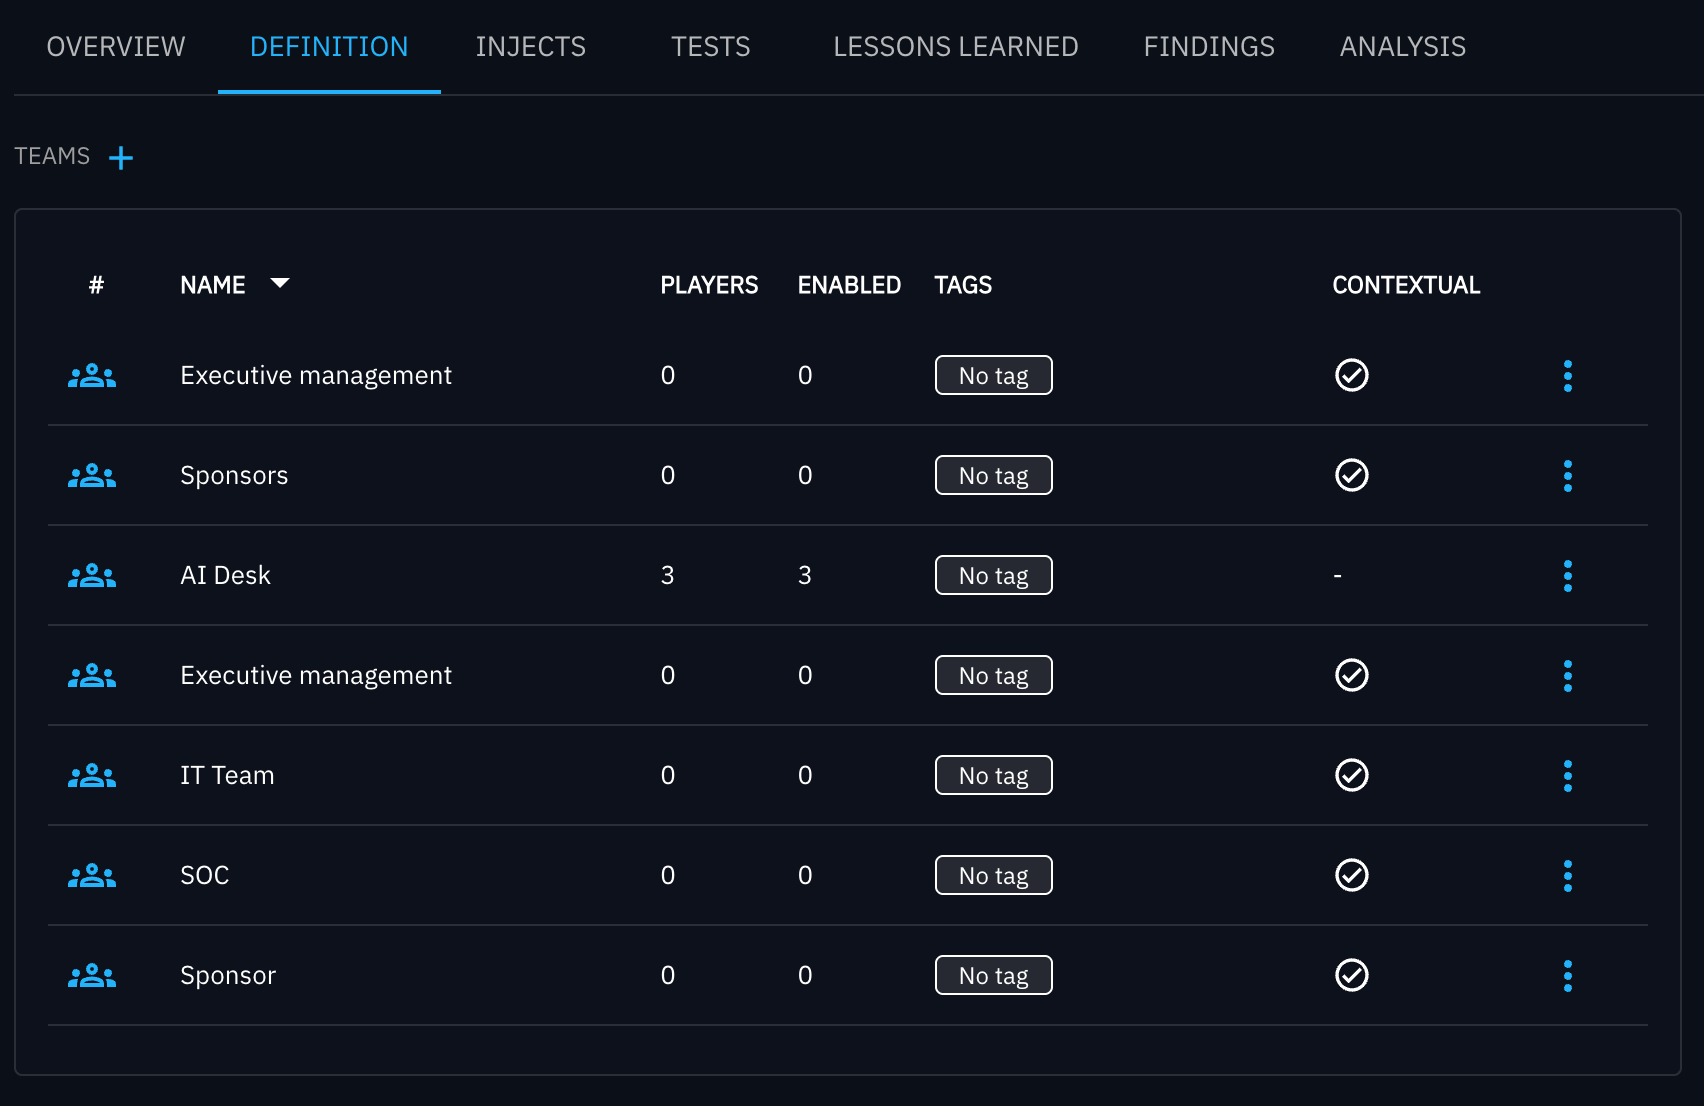Open the three-dot menu for IT Team
The height and width of the screenshot is (1106, 1704).
1567,776
